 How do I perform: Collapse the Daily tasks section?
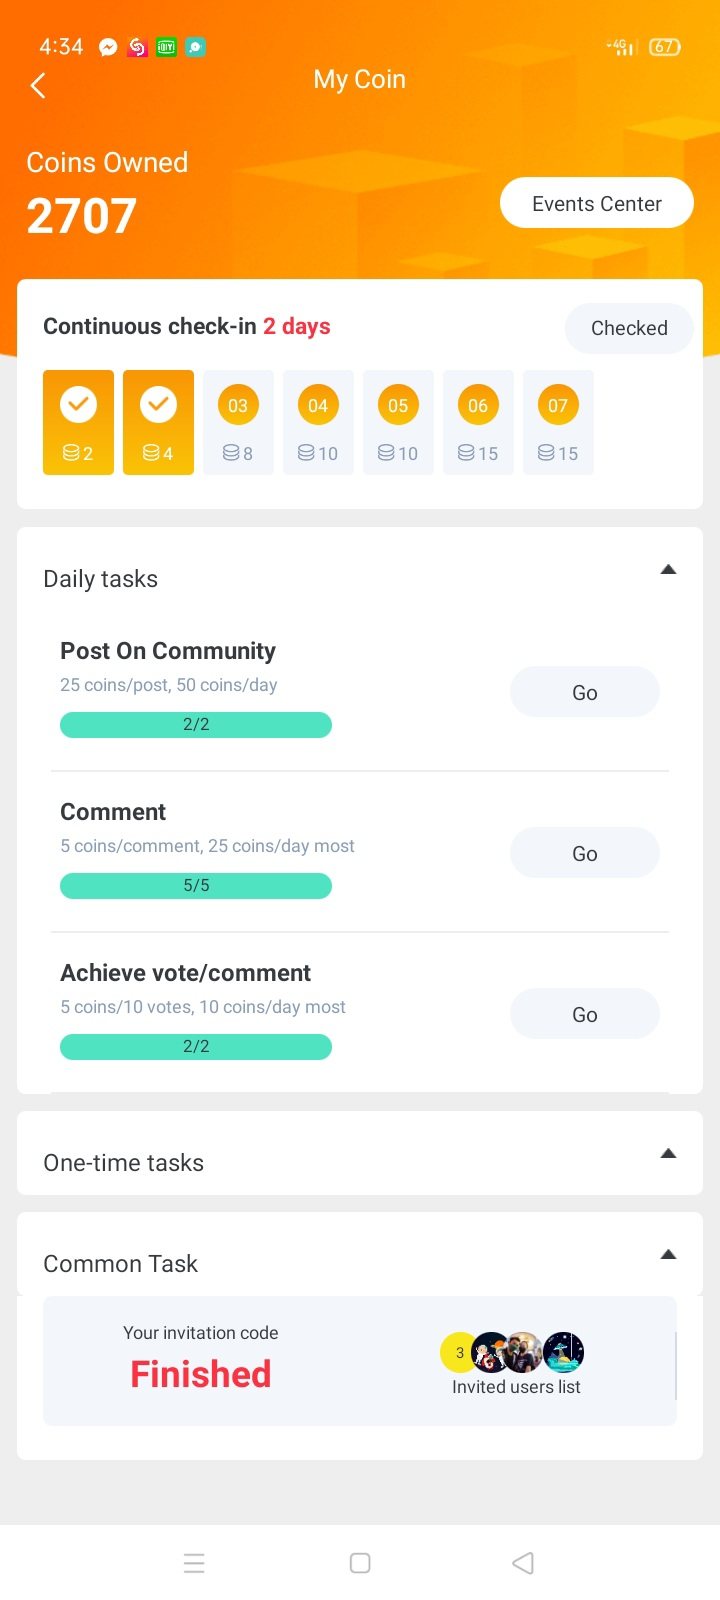click(668, 570)
